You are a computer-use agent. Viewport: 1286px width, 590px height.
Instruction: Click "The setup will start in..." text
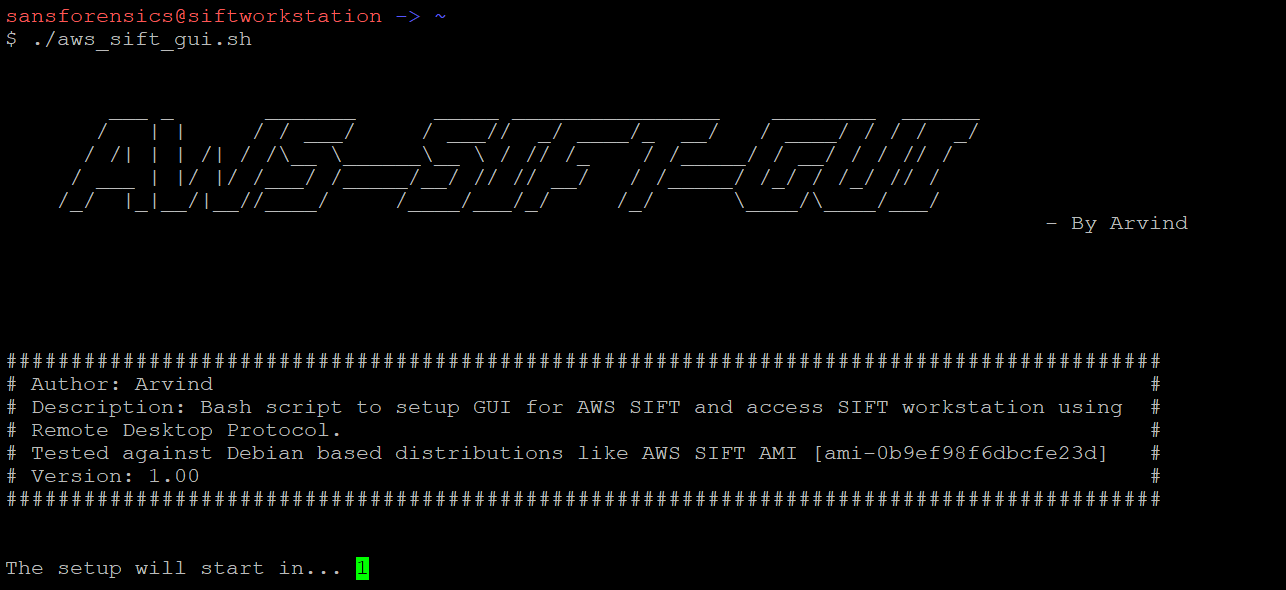tap(174, 568)
